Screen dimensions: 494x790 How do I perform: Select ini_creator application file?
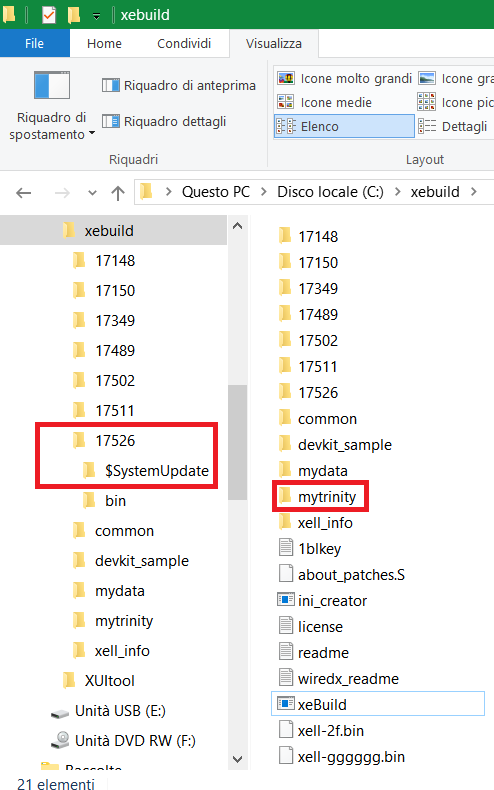[322, 601]
